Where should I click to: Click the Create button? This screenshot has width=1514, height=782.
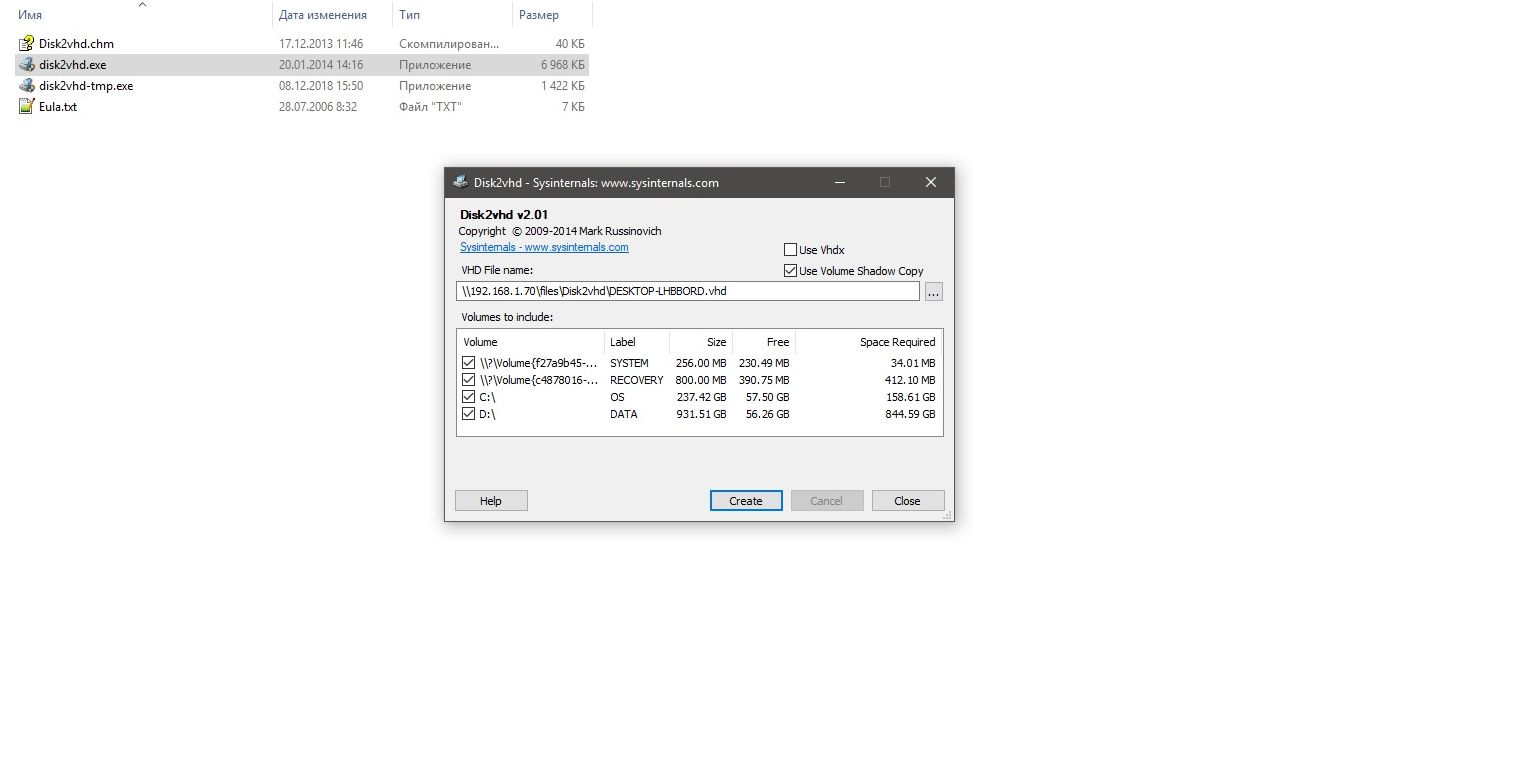click(746, 501)
